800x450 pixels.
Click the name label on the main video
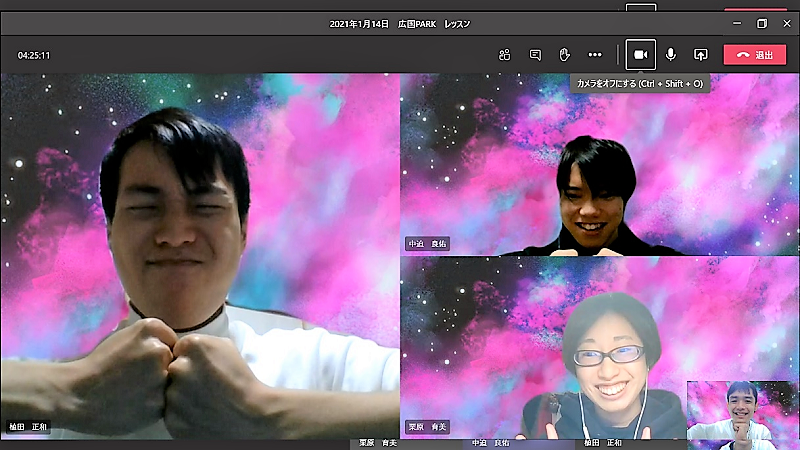click(28, 427)
